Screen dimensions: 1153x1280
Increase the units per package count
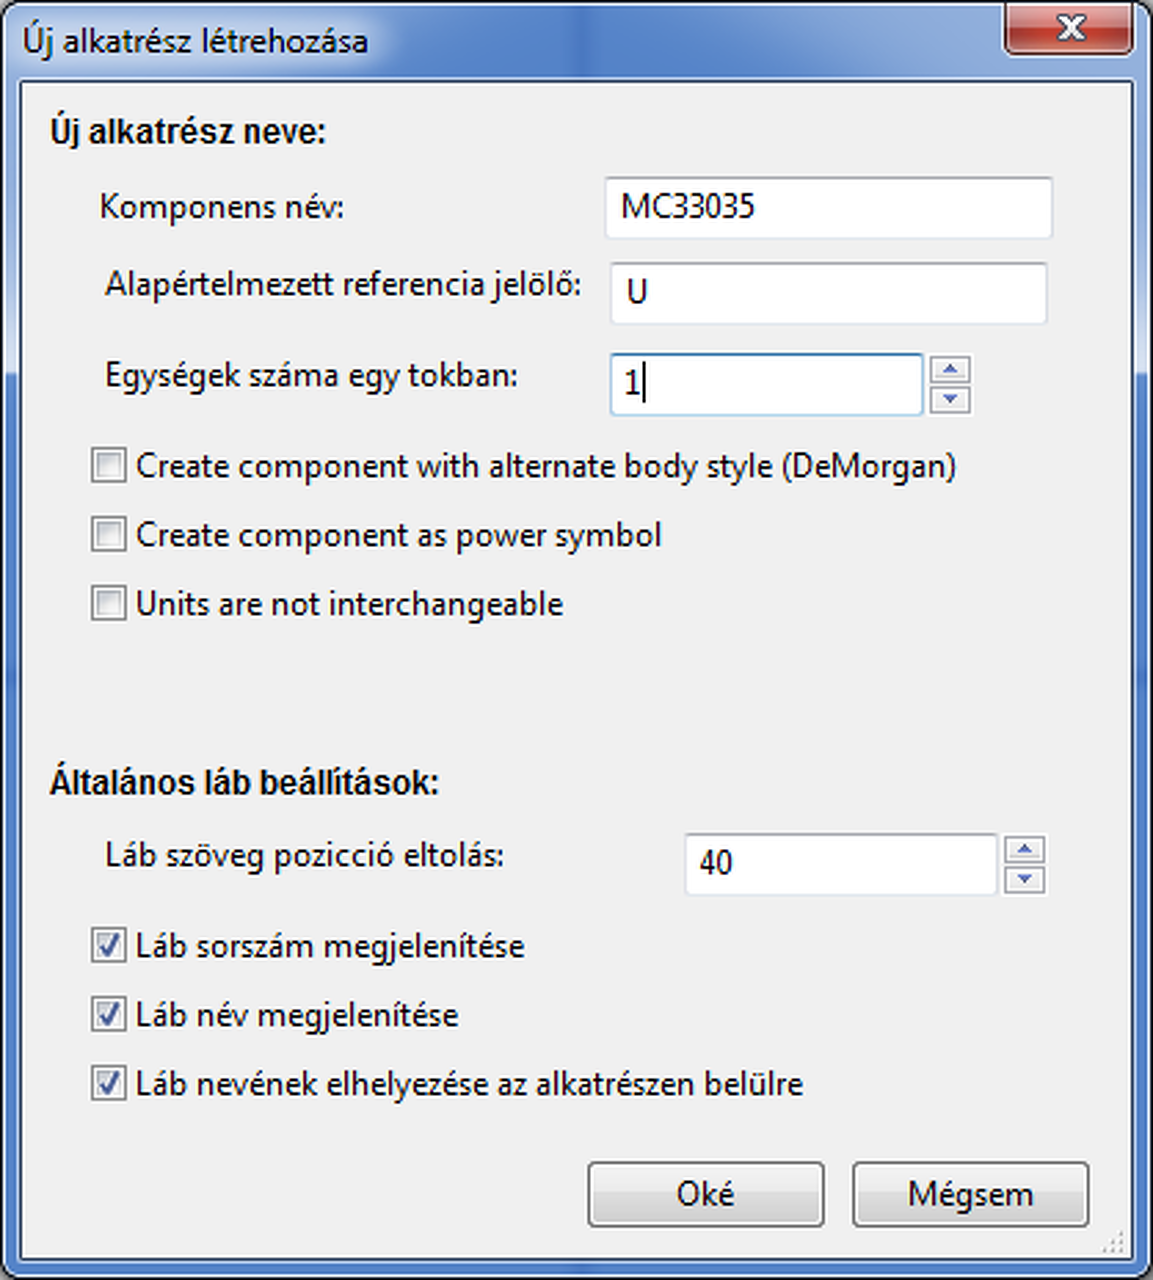pos(950,370)
